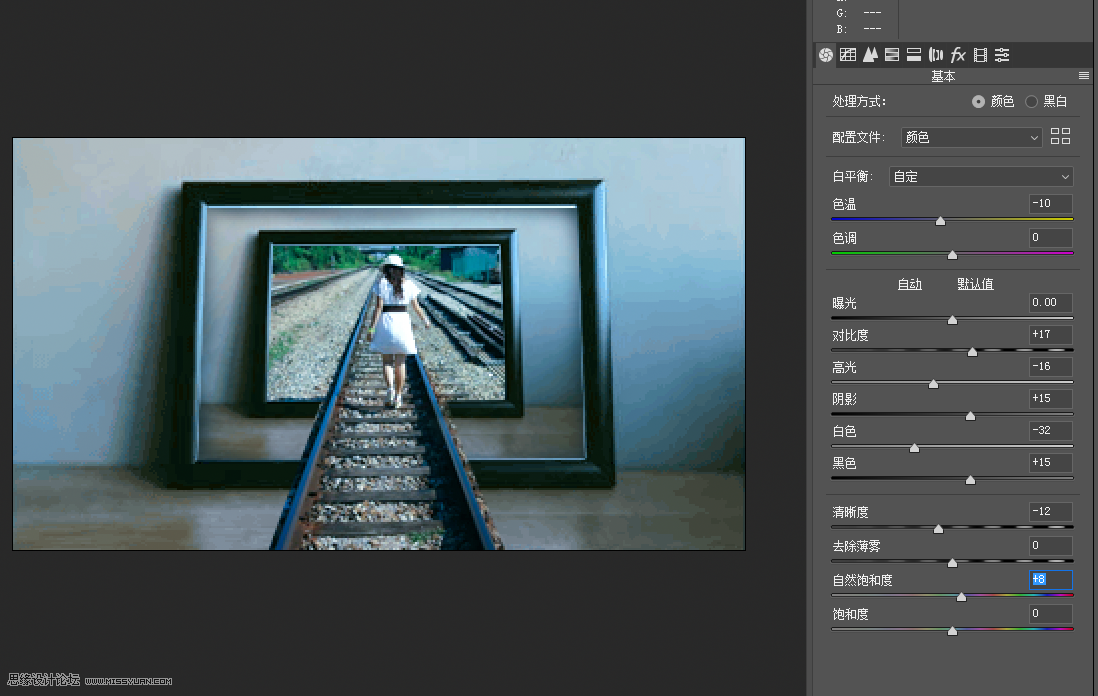Click the 白色 whites slider handle
This screenshot has width=1098, height=696.
915,447
